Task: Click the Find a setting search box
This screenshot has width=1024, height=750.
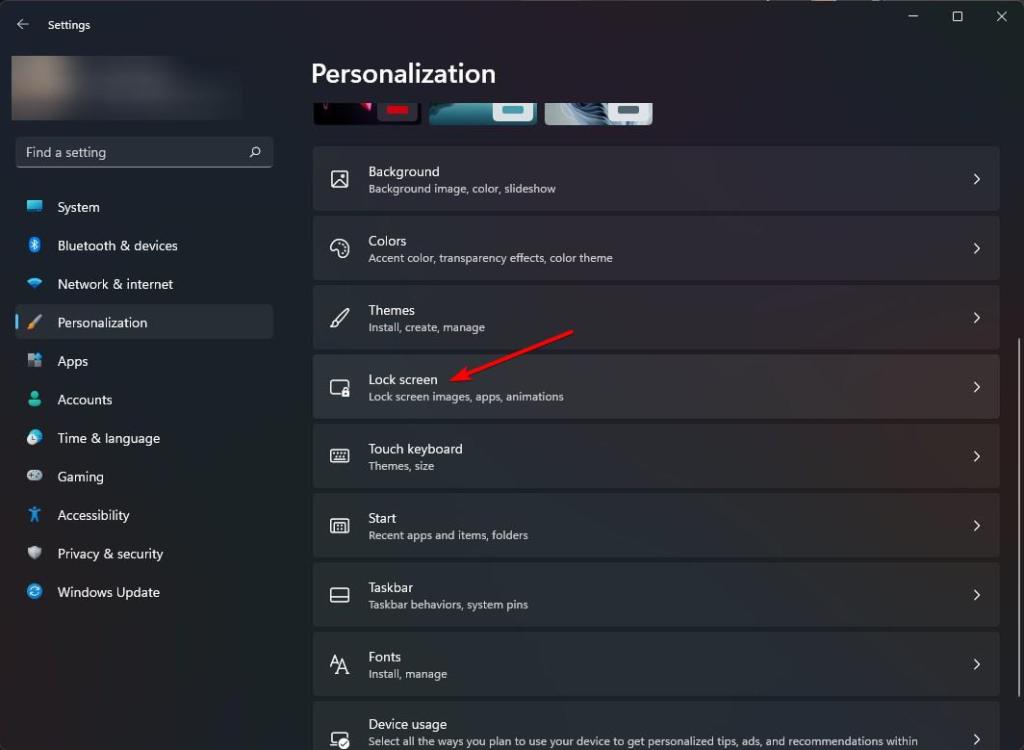Action: coord(144,152)
